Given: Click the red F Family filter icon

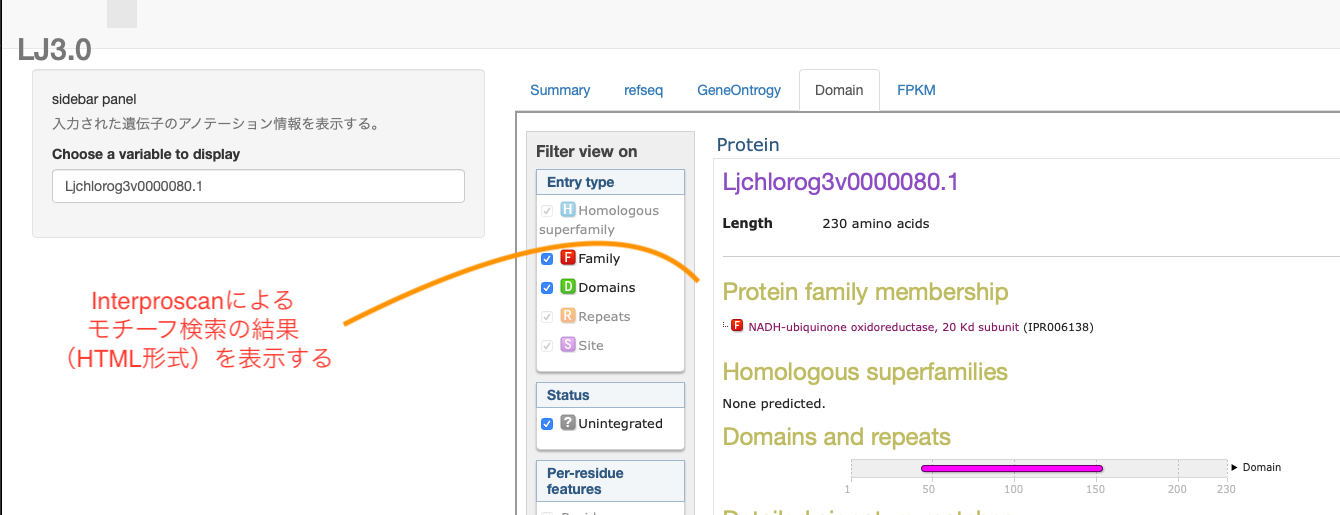Looking at the screenshot, I should 567,258.
